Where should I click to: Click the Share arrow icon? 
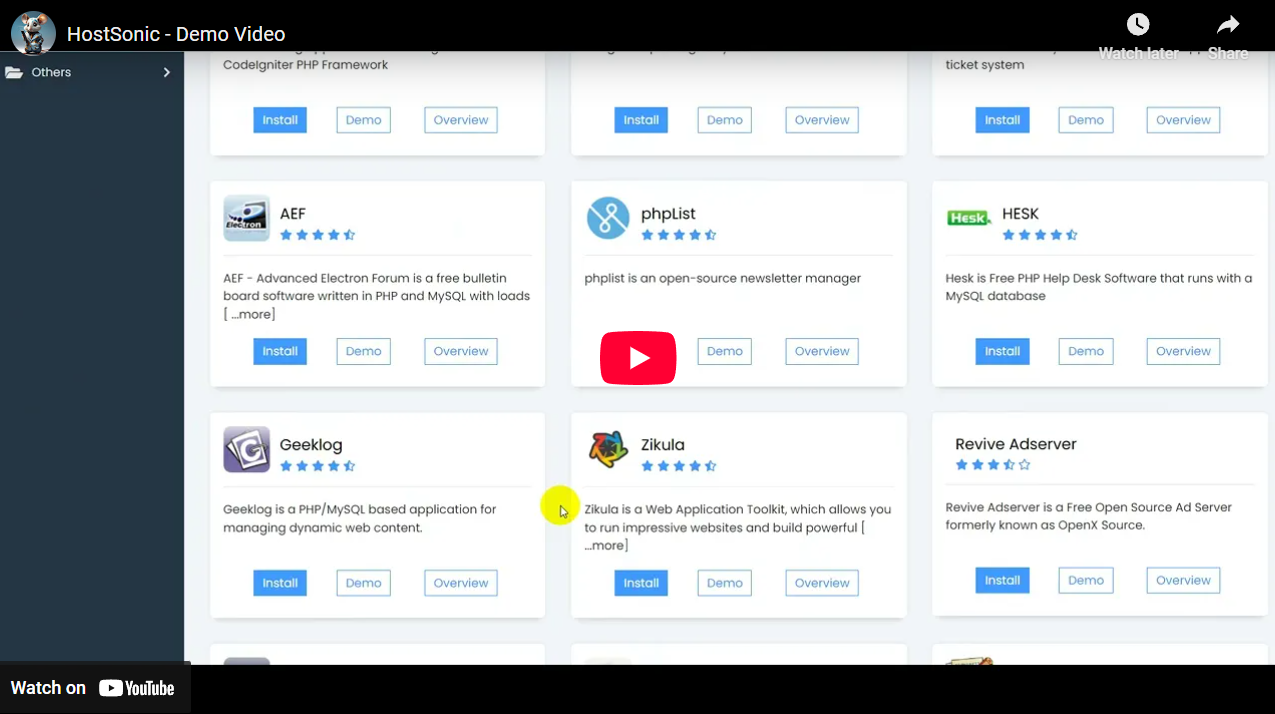[x=1228, y=25]
